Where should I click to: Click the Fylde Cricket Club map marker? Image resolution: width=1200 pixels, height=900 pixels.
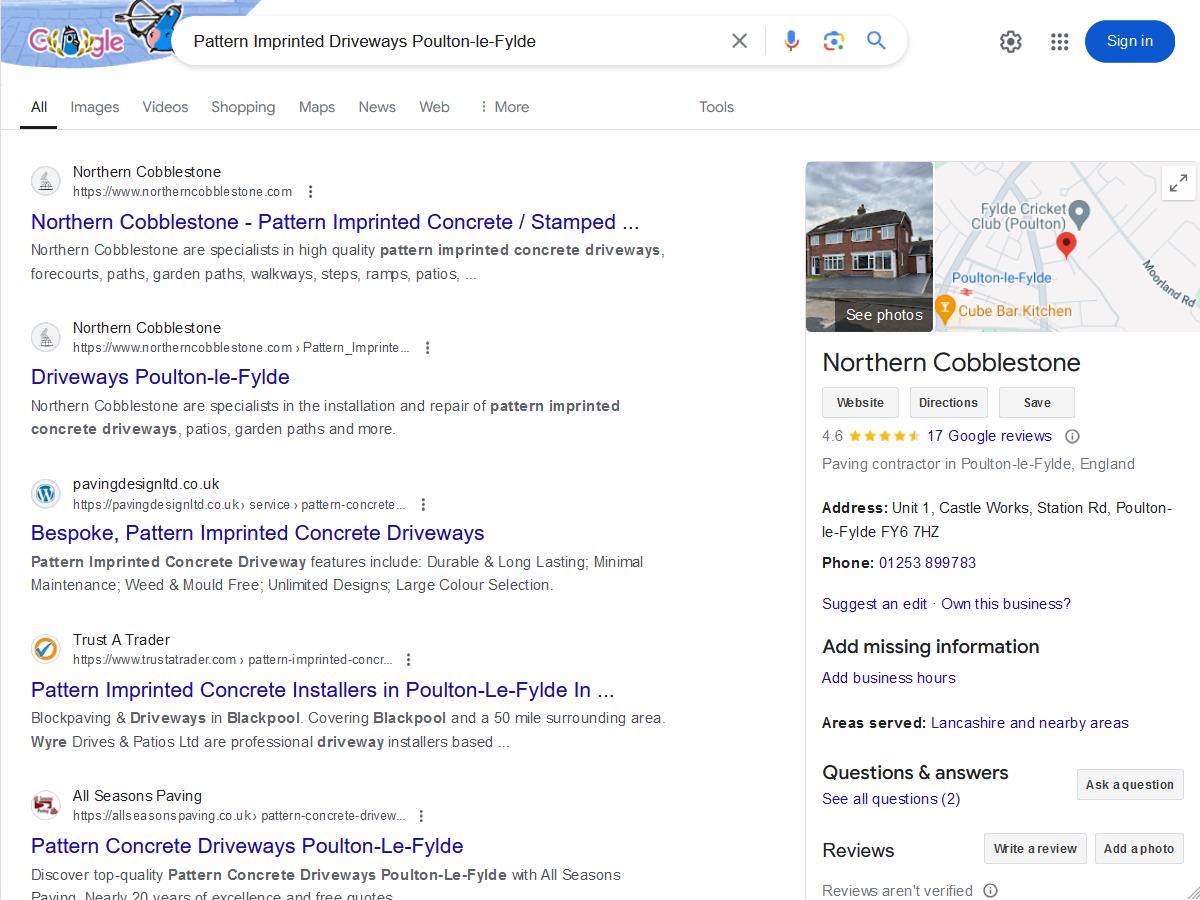[x=1079, y=213]
